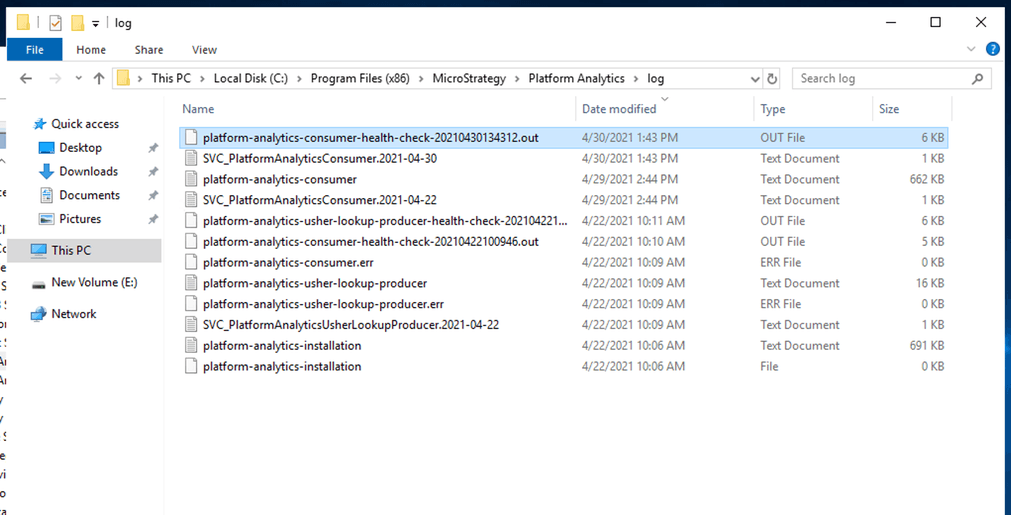Select platform-analytics-installation 691 KB text document

564,345
